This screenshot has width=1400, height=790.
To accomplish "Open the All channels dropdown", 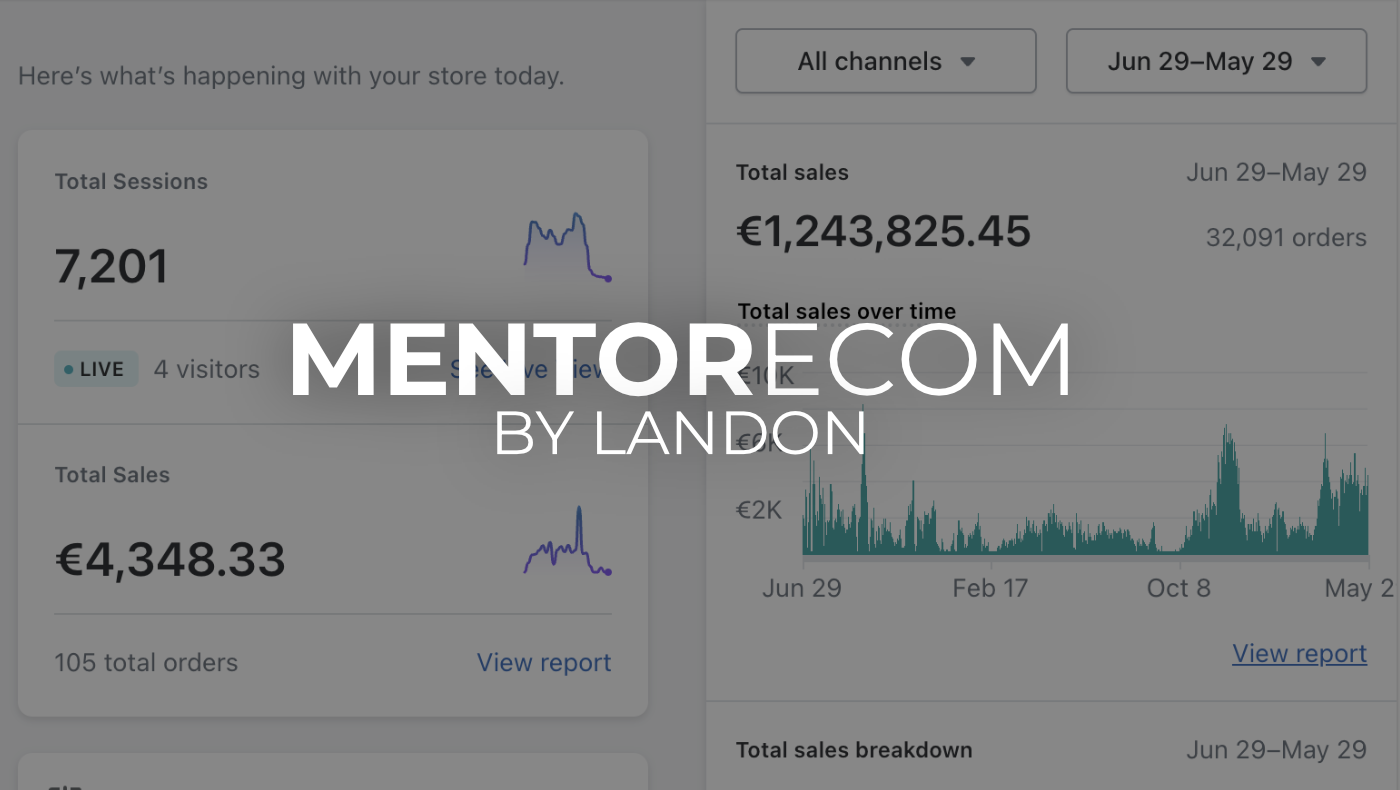I will pyautogui.click(x=885, y=61).
